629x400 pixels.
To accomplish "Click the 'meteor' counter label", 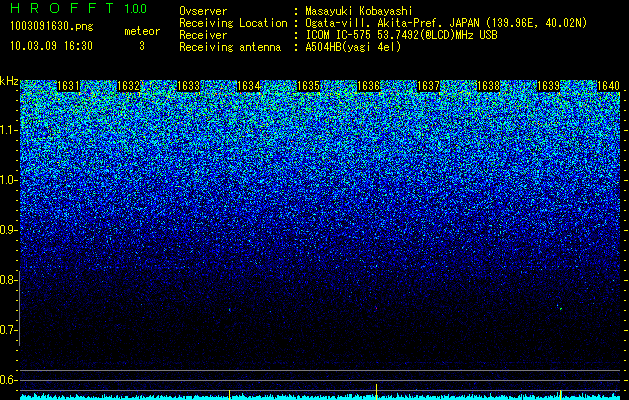I will (x=142, y=31).
